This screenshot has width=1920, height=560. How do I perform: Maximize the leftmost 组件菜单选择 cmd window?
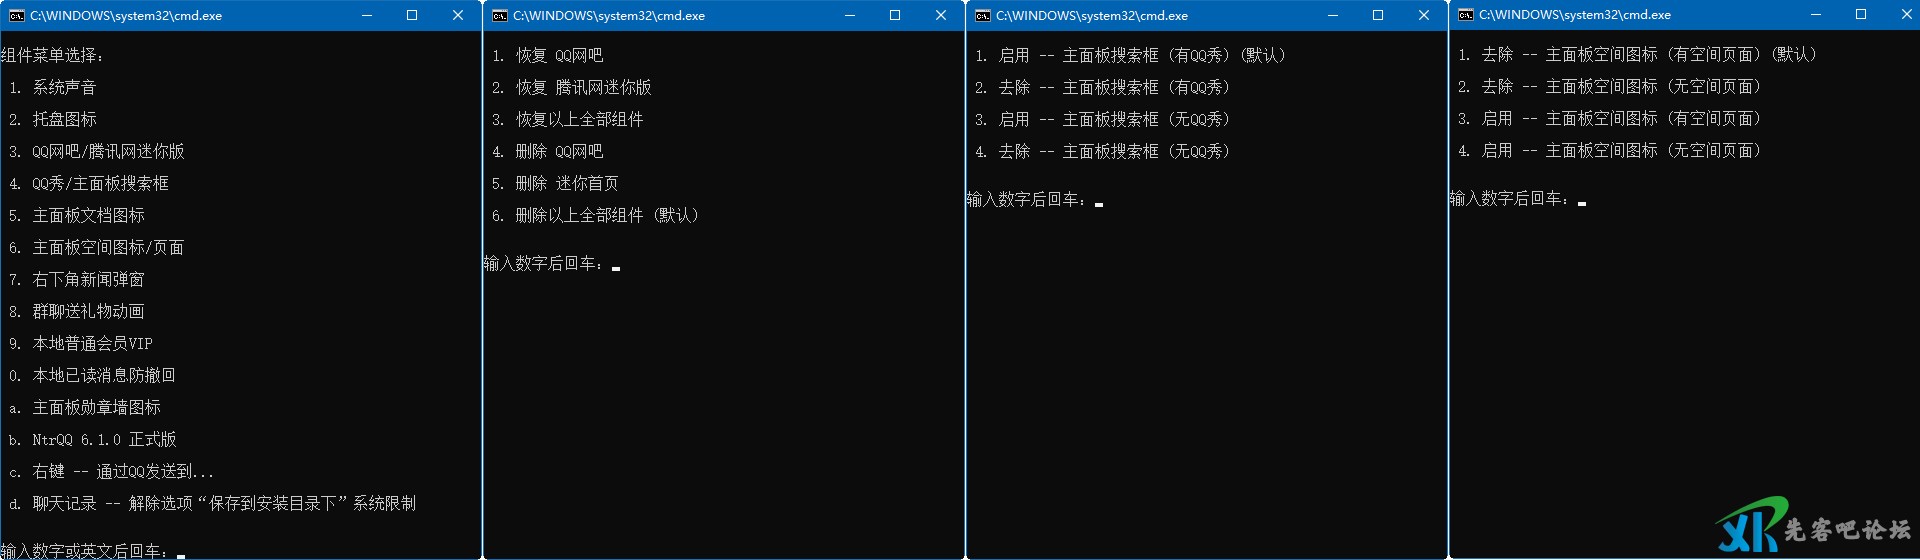[x=412, y=16]
